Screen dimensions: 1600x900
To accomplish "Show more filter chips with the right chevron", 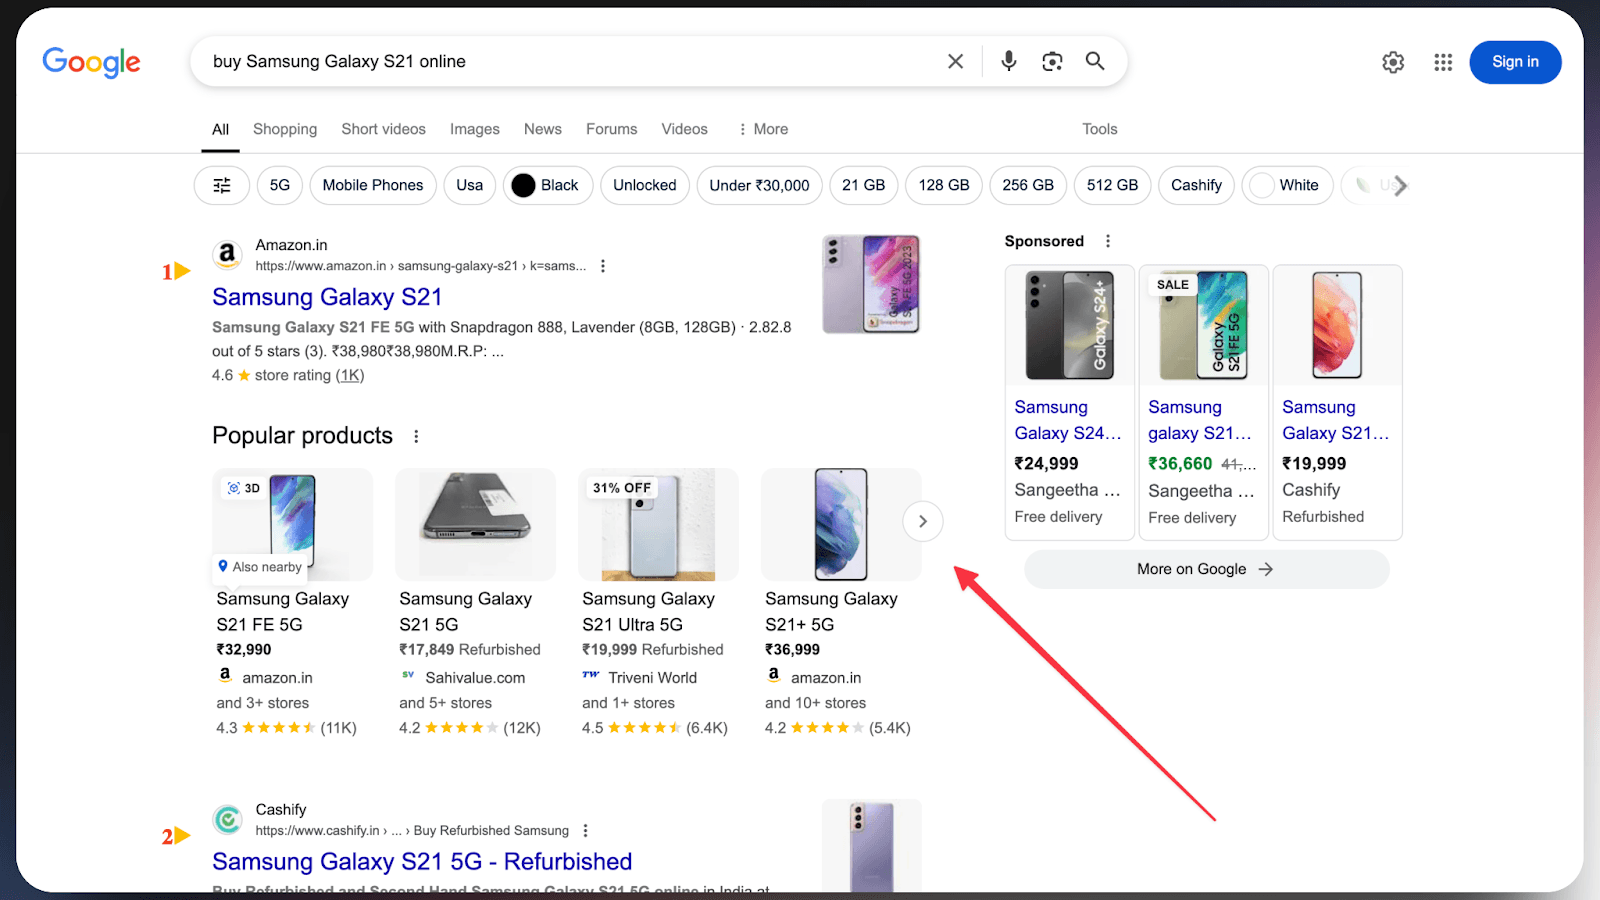I will 1400,185.
